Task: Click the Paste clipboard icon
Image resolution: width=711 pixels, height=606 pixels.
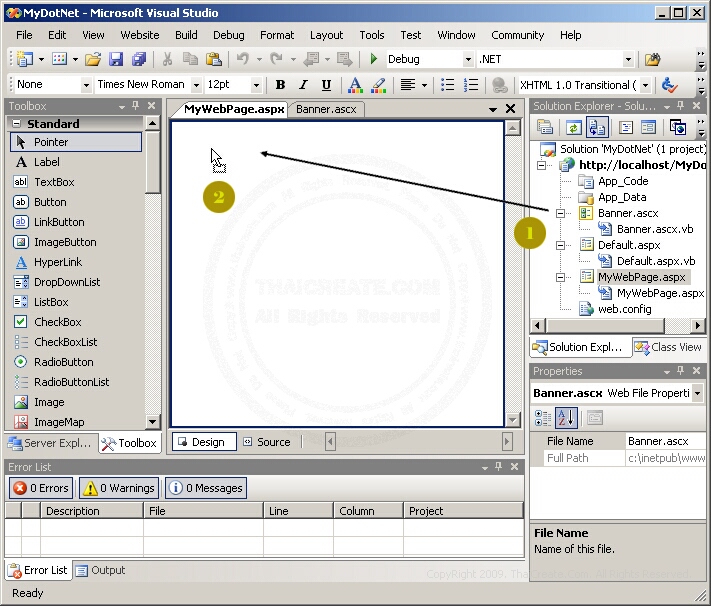Action: (x=213, y=59)
